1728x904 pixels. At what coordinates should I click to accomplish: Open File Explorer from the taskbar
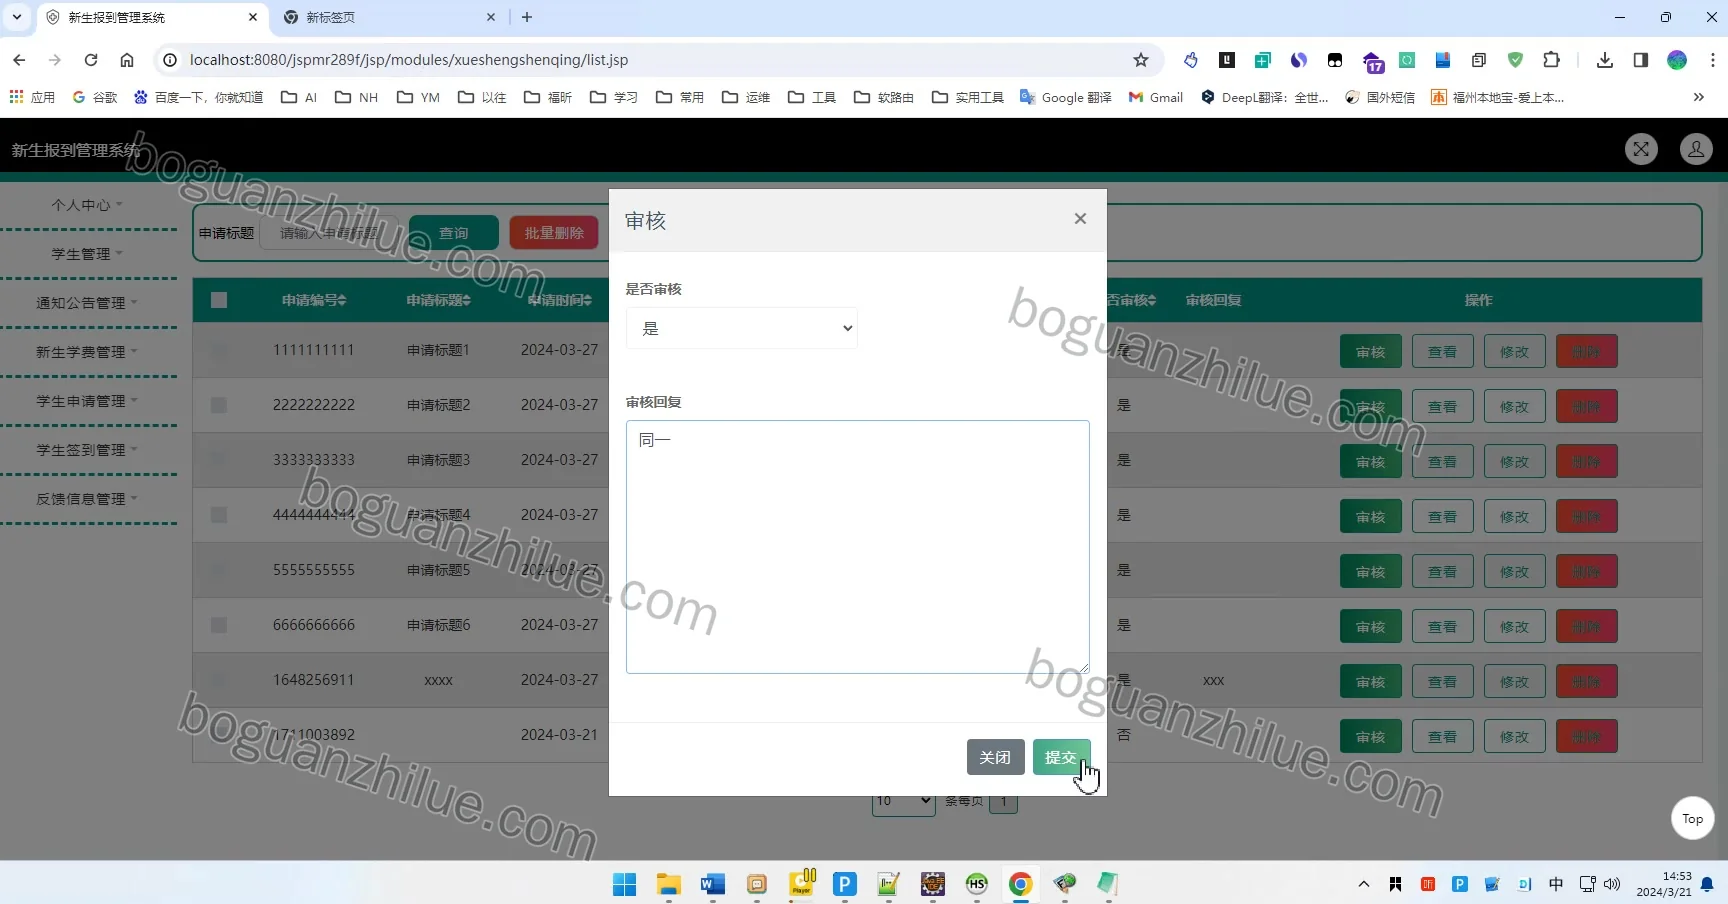[669, 884]
